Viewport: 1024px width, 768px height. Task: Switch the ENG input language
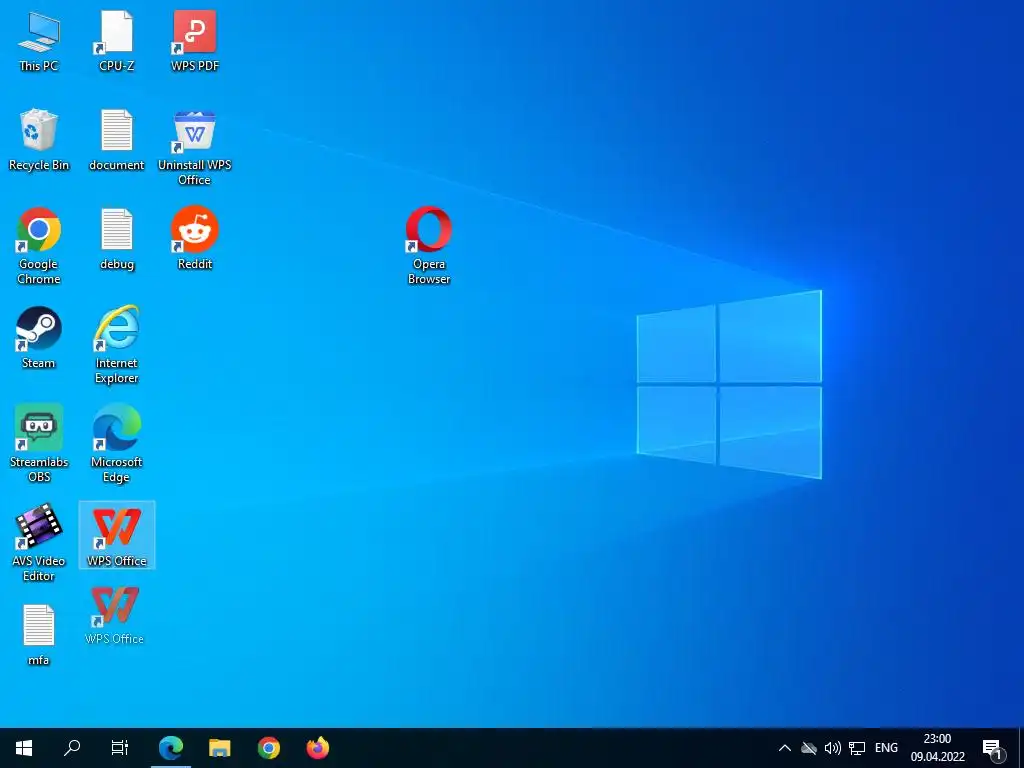(x=886, y=748)
